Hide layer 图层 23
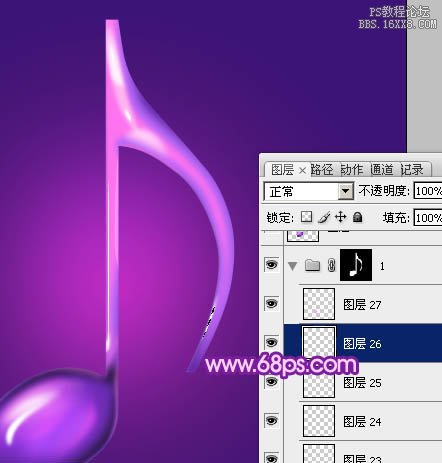This screenshot has height=463, width=442. pos(272,458)
